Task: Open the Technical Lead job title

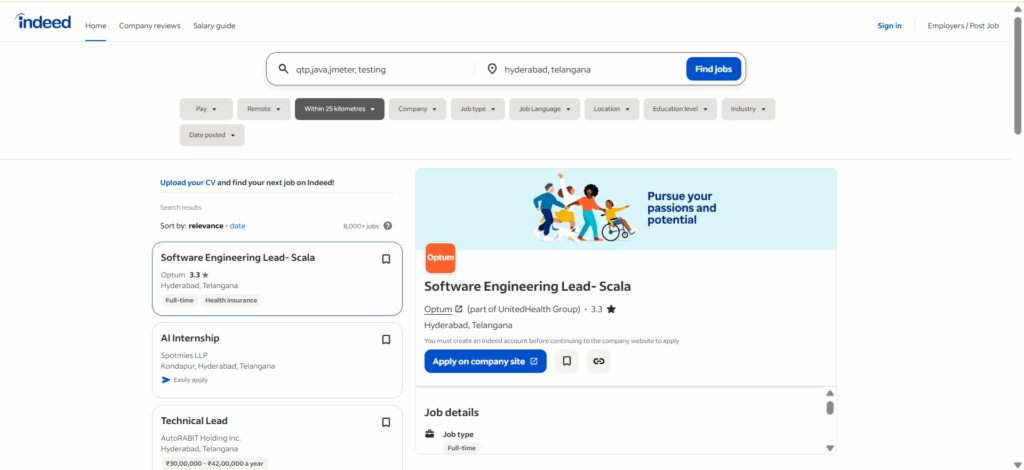Action: click(x=194, y=421)
